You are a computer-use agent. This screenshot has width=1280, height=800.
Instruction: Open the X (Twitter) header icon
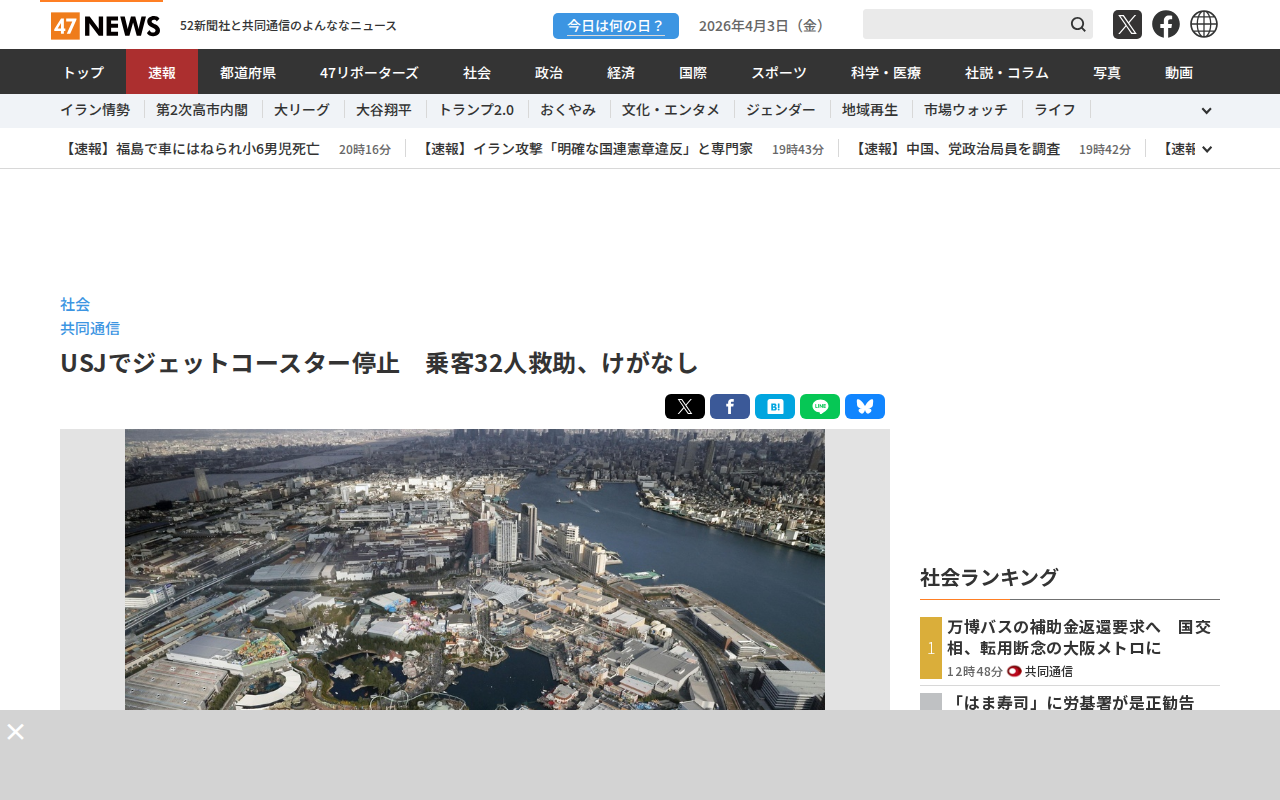pos(1127,24)
